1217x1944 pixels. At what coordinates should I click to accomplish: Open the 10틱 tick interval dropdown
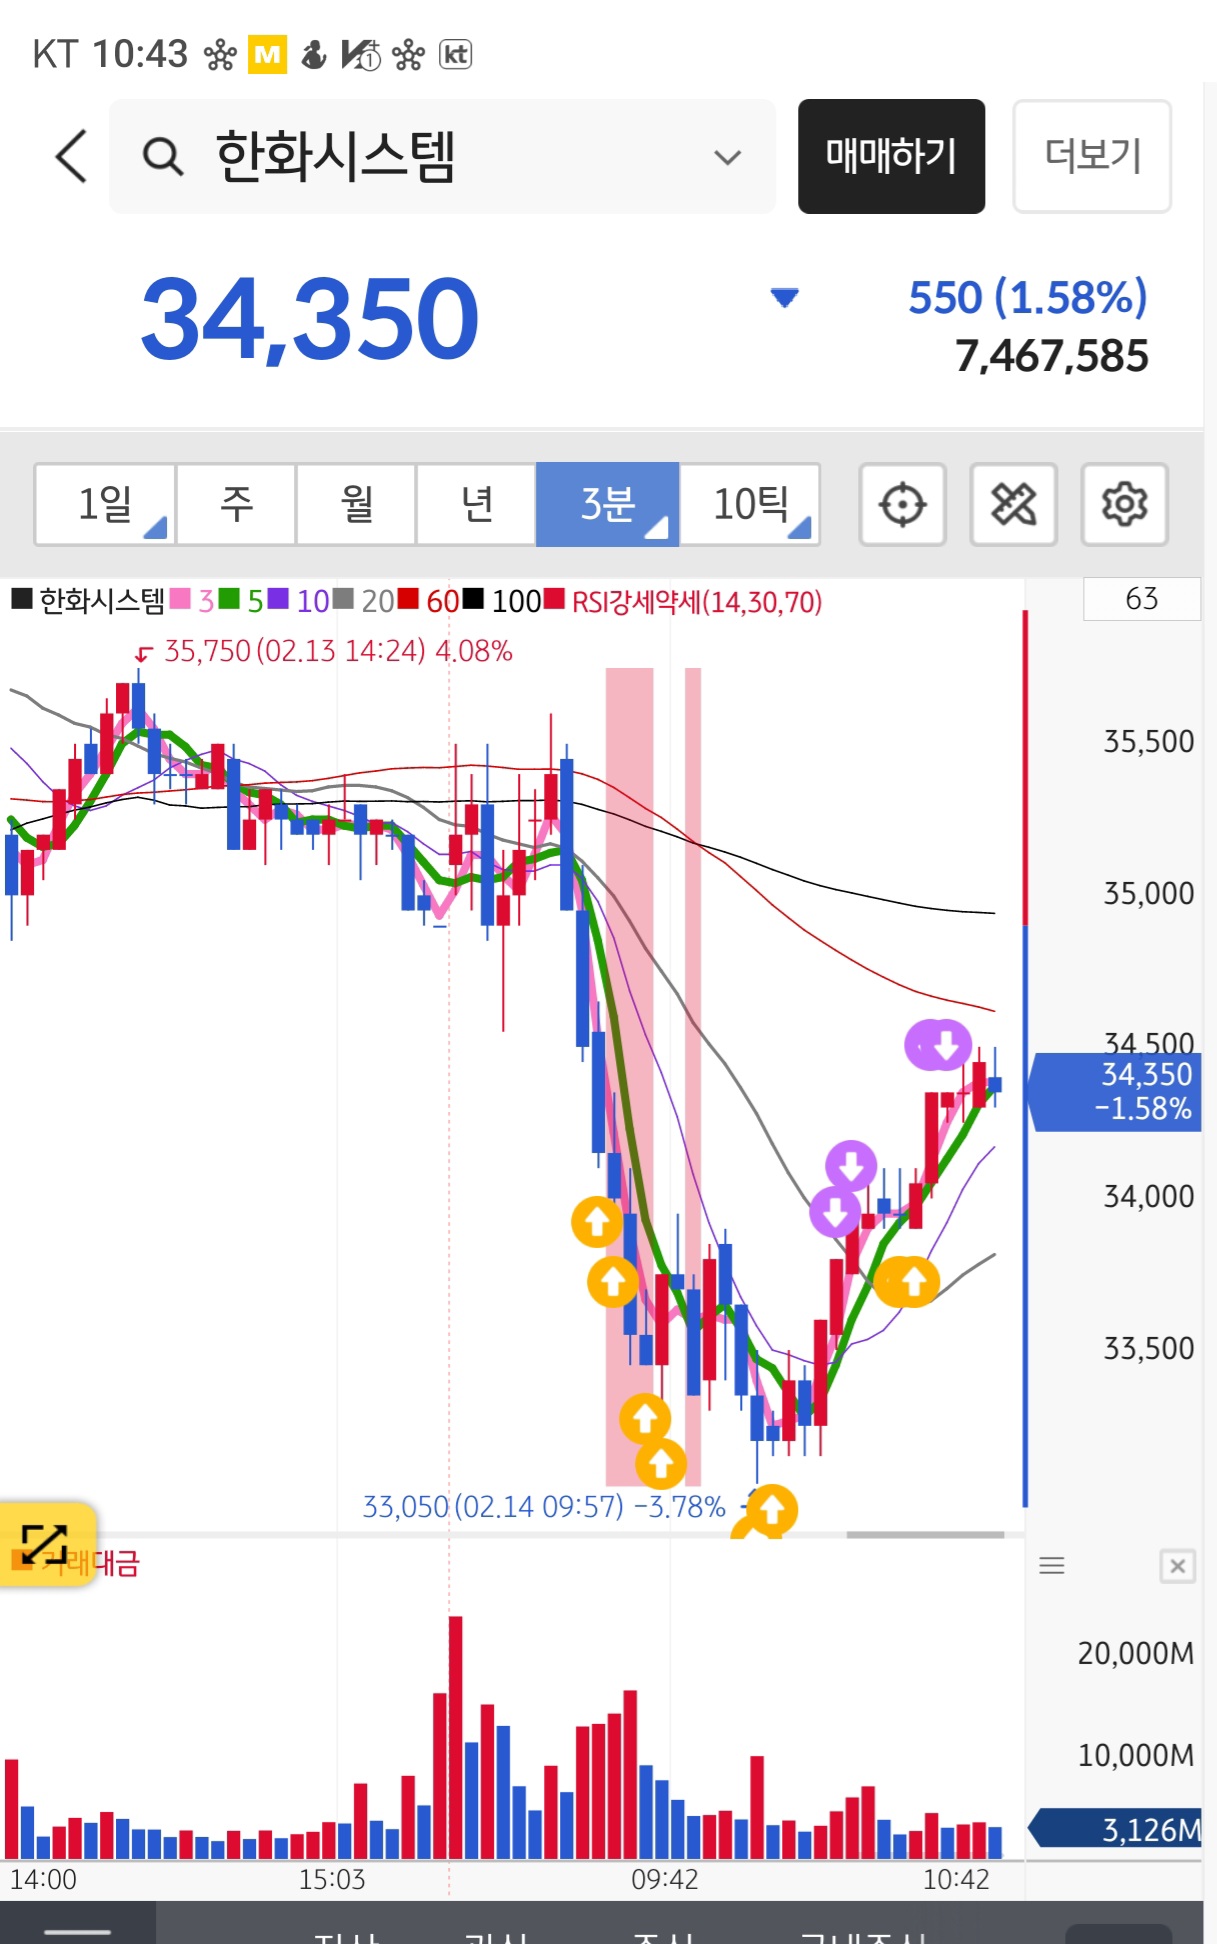(750, 504)
